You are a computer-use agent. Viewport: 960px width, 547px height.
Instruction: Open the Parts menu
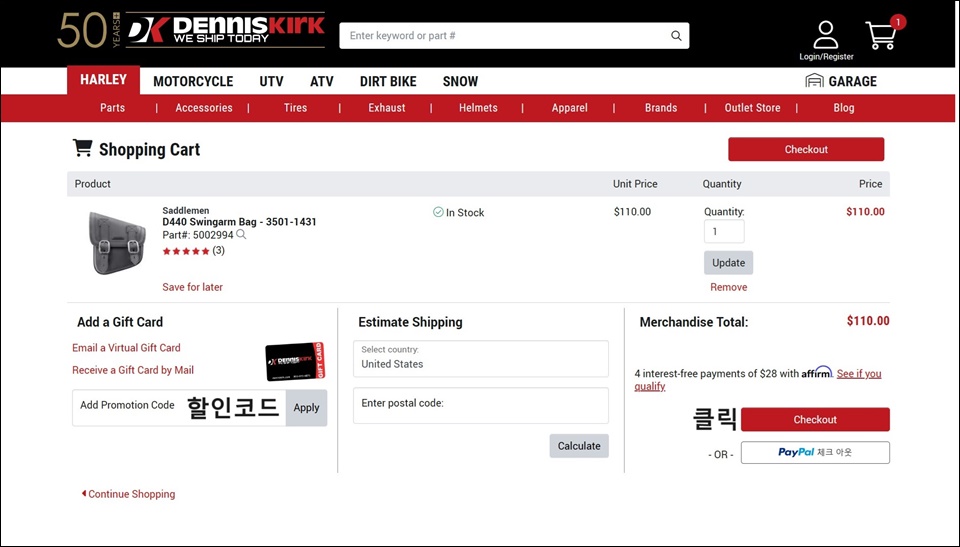tap(113, 108)
